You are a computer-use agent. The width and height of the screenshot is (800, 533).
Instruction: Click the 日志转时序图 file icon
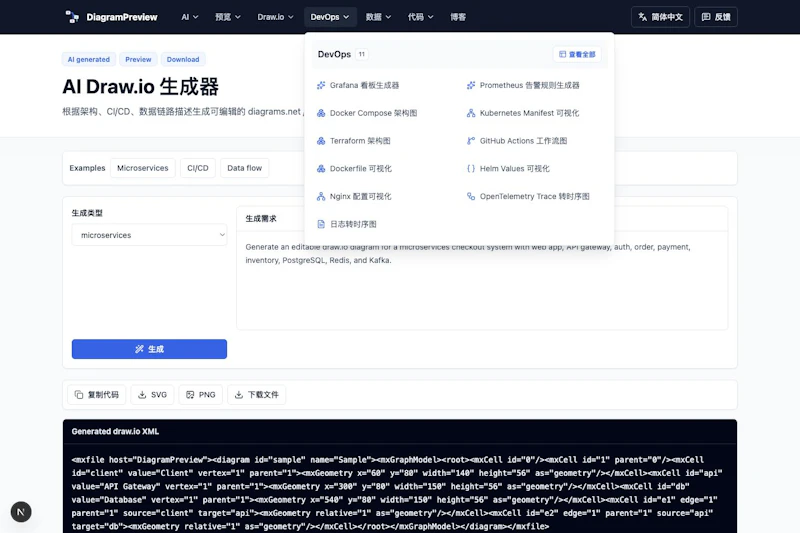coord(321,224)
